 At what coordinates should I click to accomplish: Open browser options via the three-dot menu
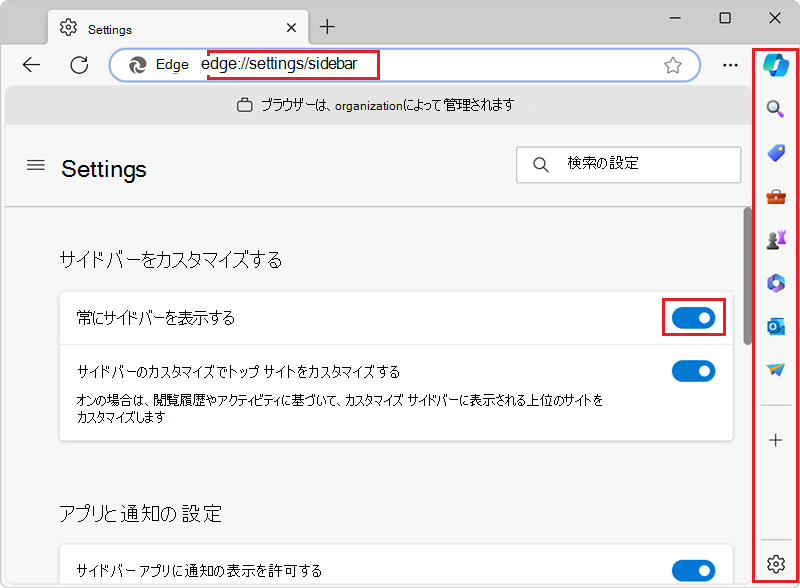[730, 64]
